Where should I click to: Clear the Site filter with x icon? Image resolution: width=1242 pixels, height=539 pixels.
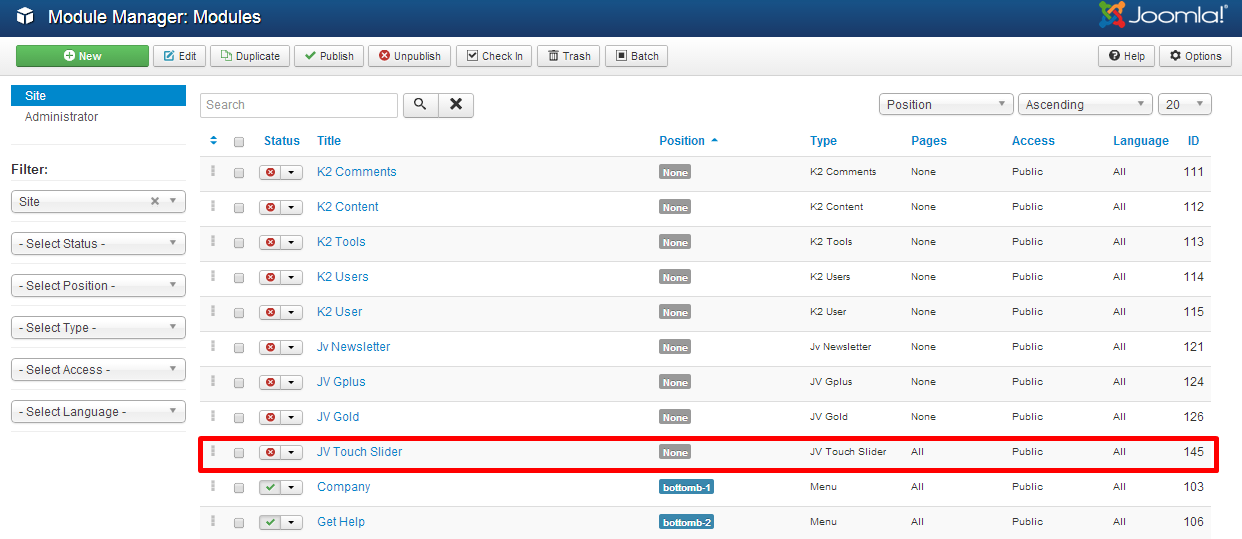pyautogui.click(x=155, y=201)
